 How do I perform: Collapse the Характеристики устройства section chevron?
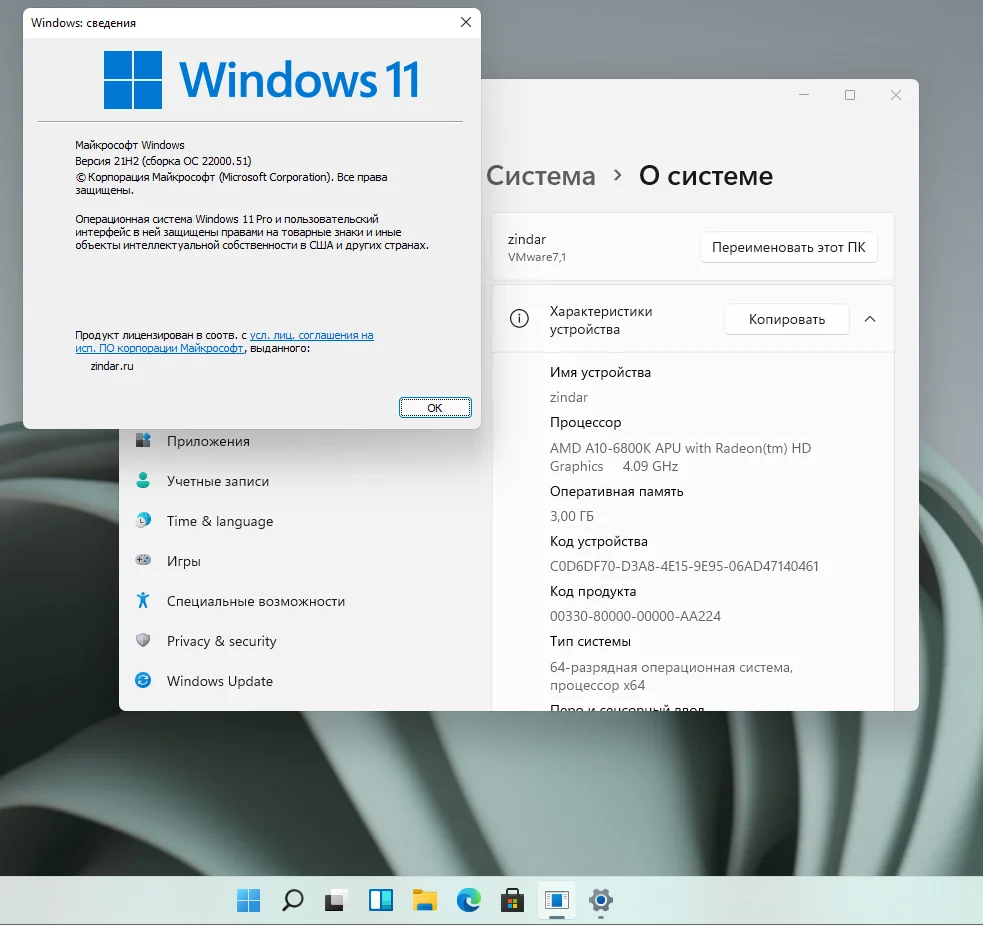pos(871,319)
